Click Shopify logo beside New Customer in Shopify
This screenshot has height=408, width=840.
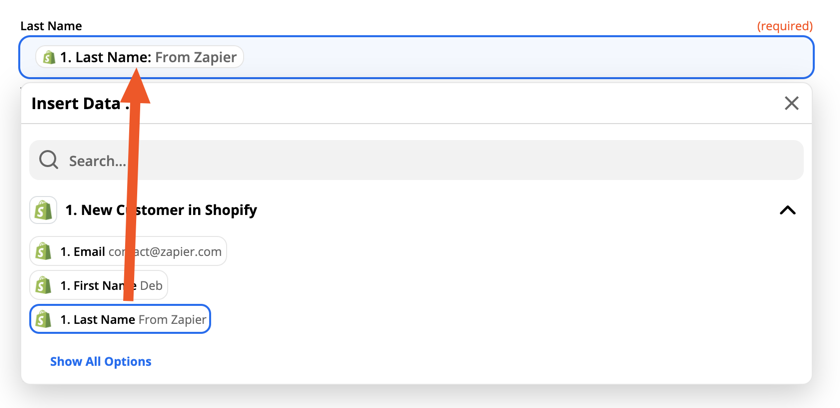[43, 210]
